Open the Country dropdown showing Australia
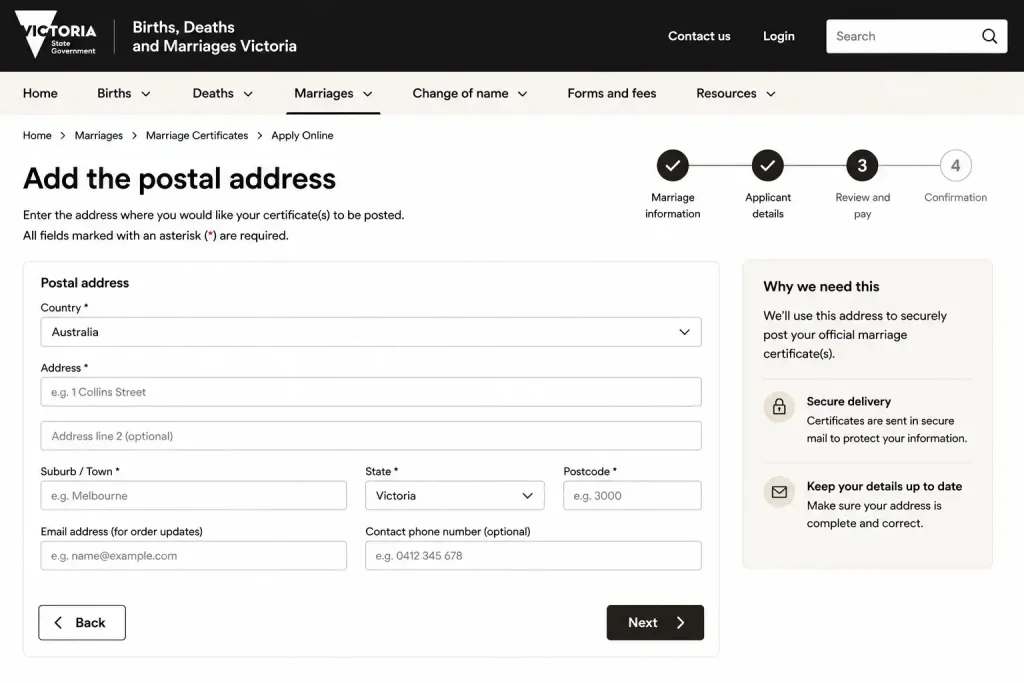 click(x=371, y=332)
